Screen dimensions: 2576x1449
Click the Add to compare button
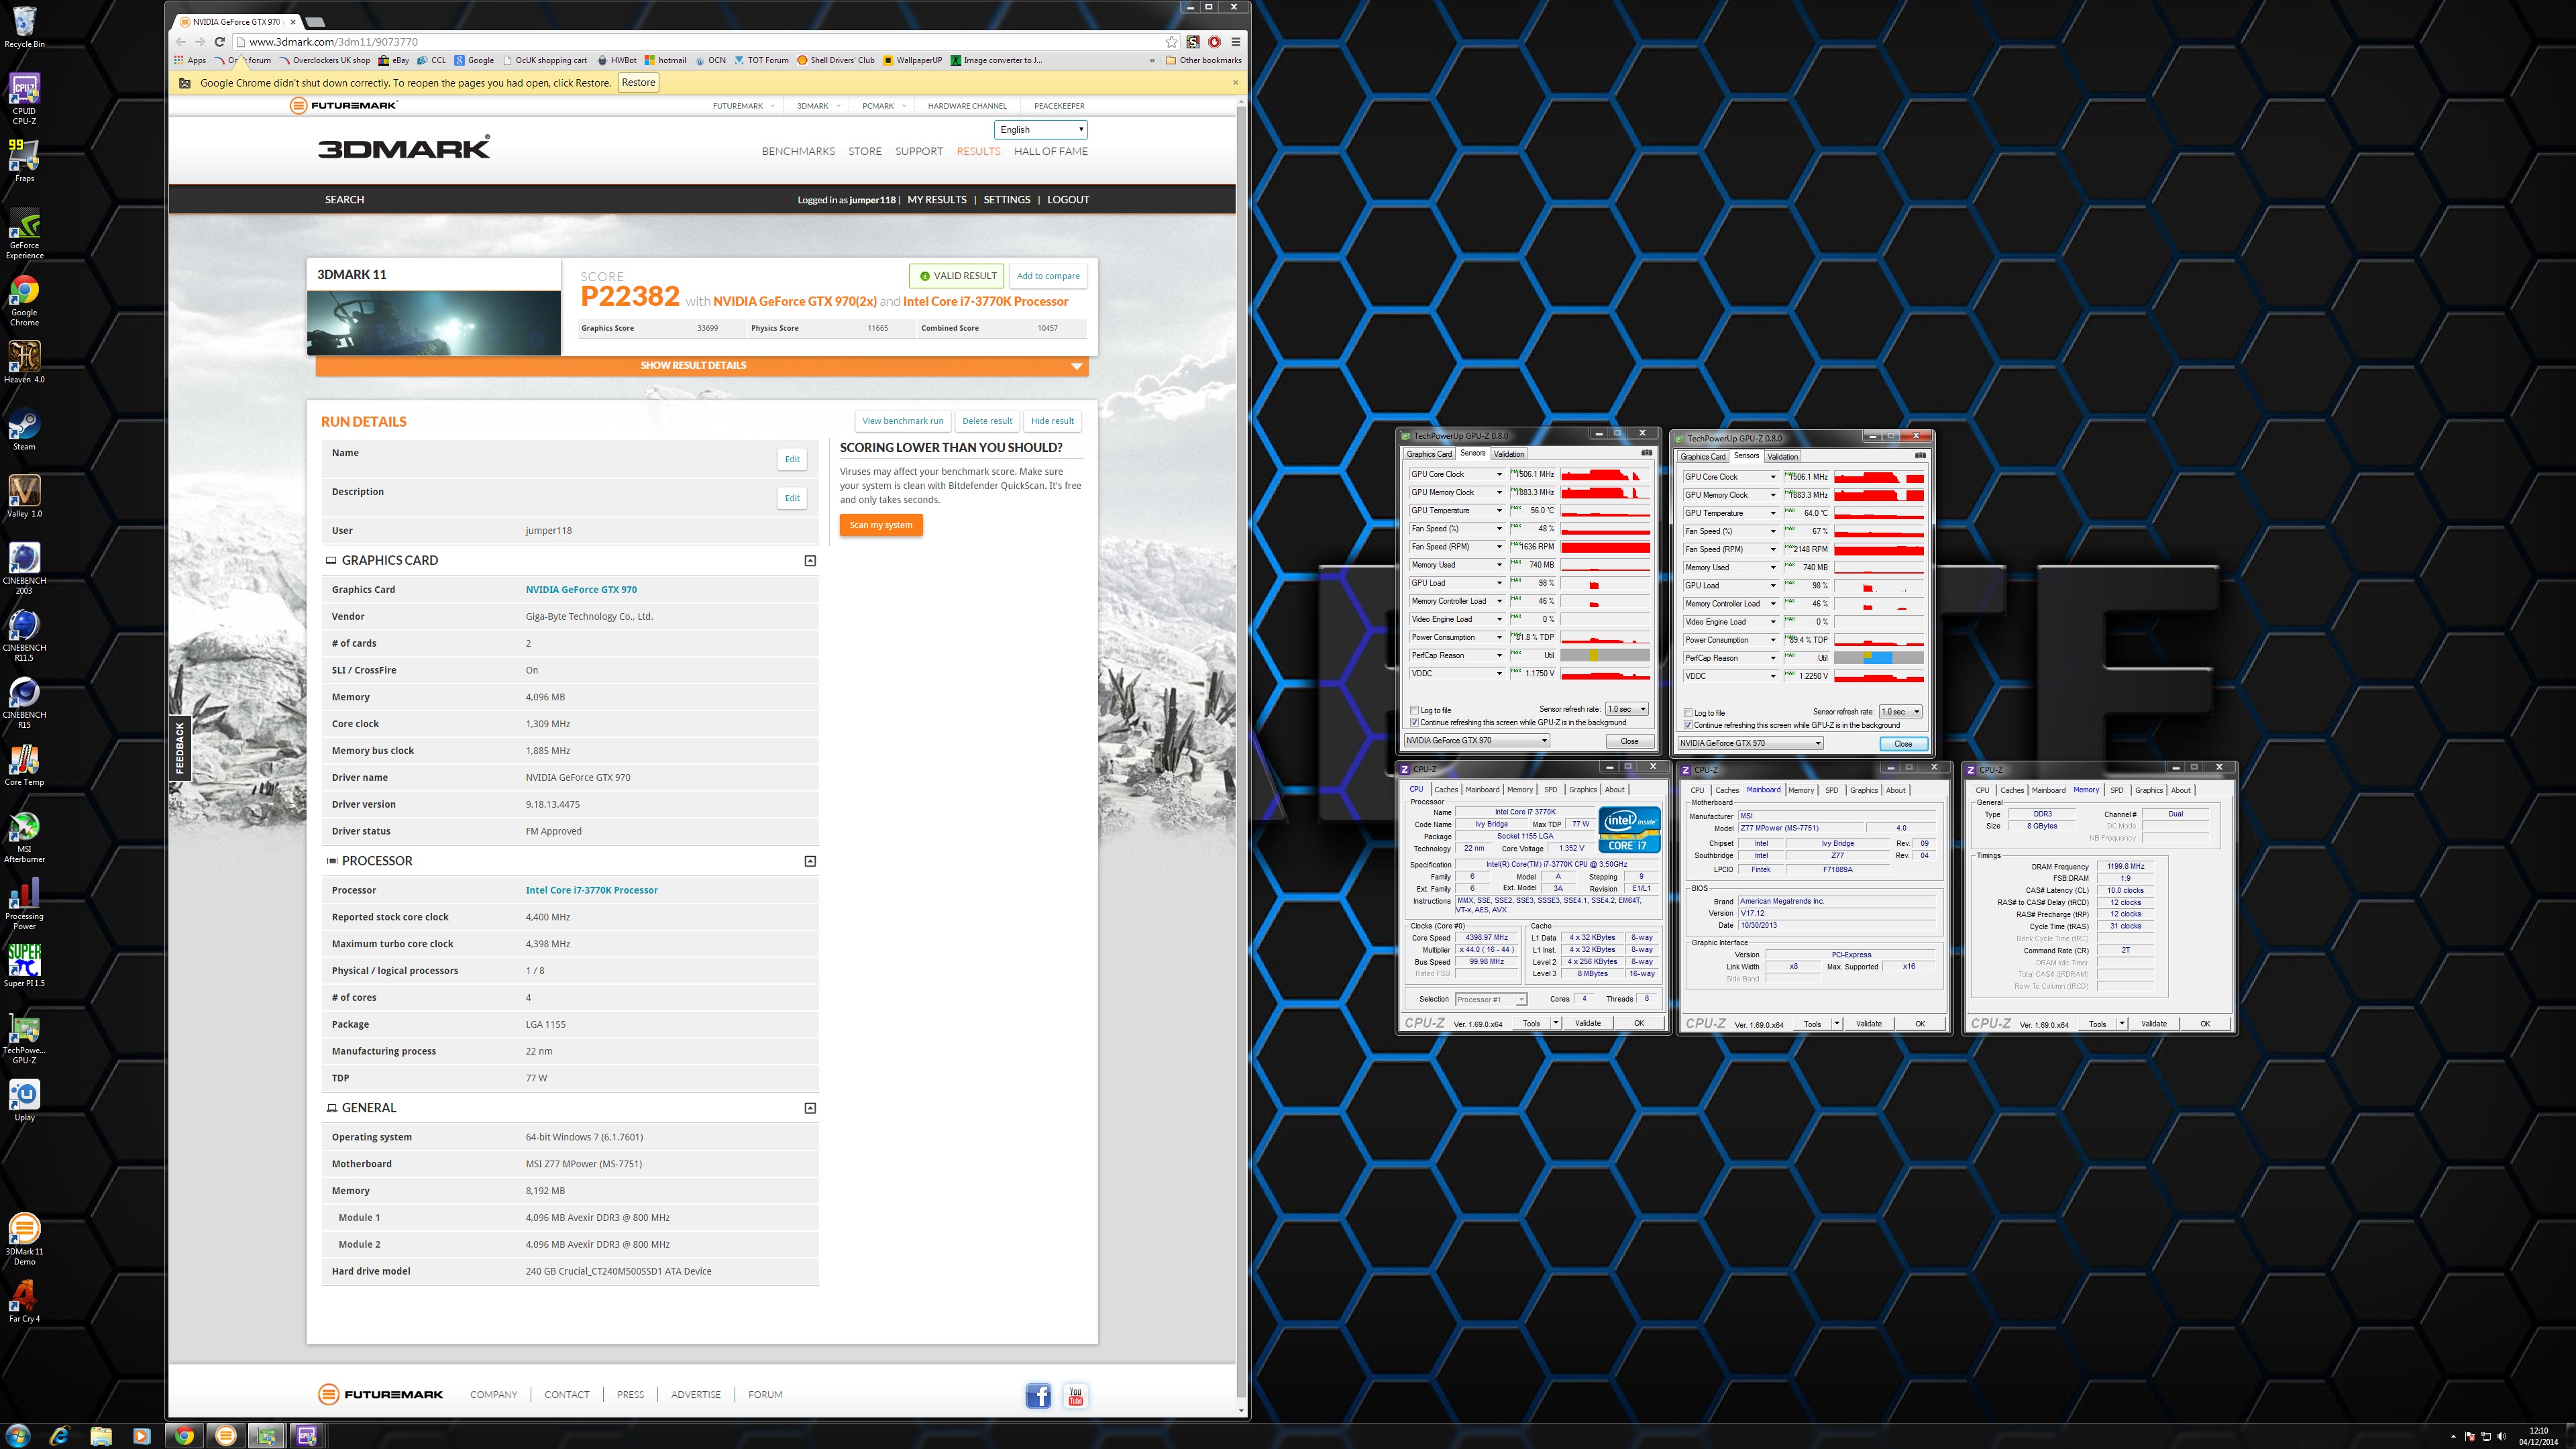(x=1048, y=276)
